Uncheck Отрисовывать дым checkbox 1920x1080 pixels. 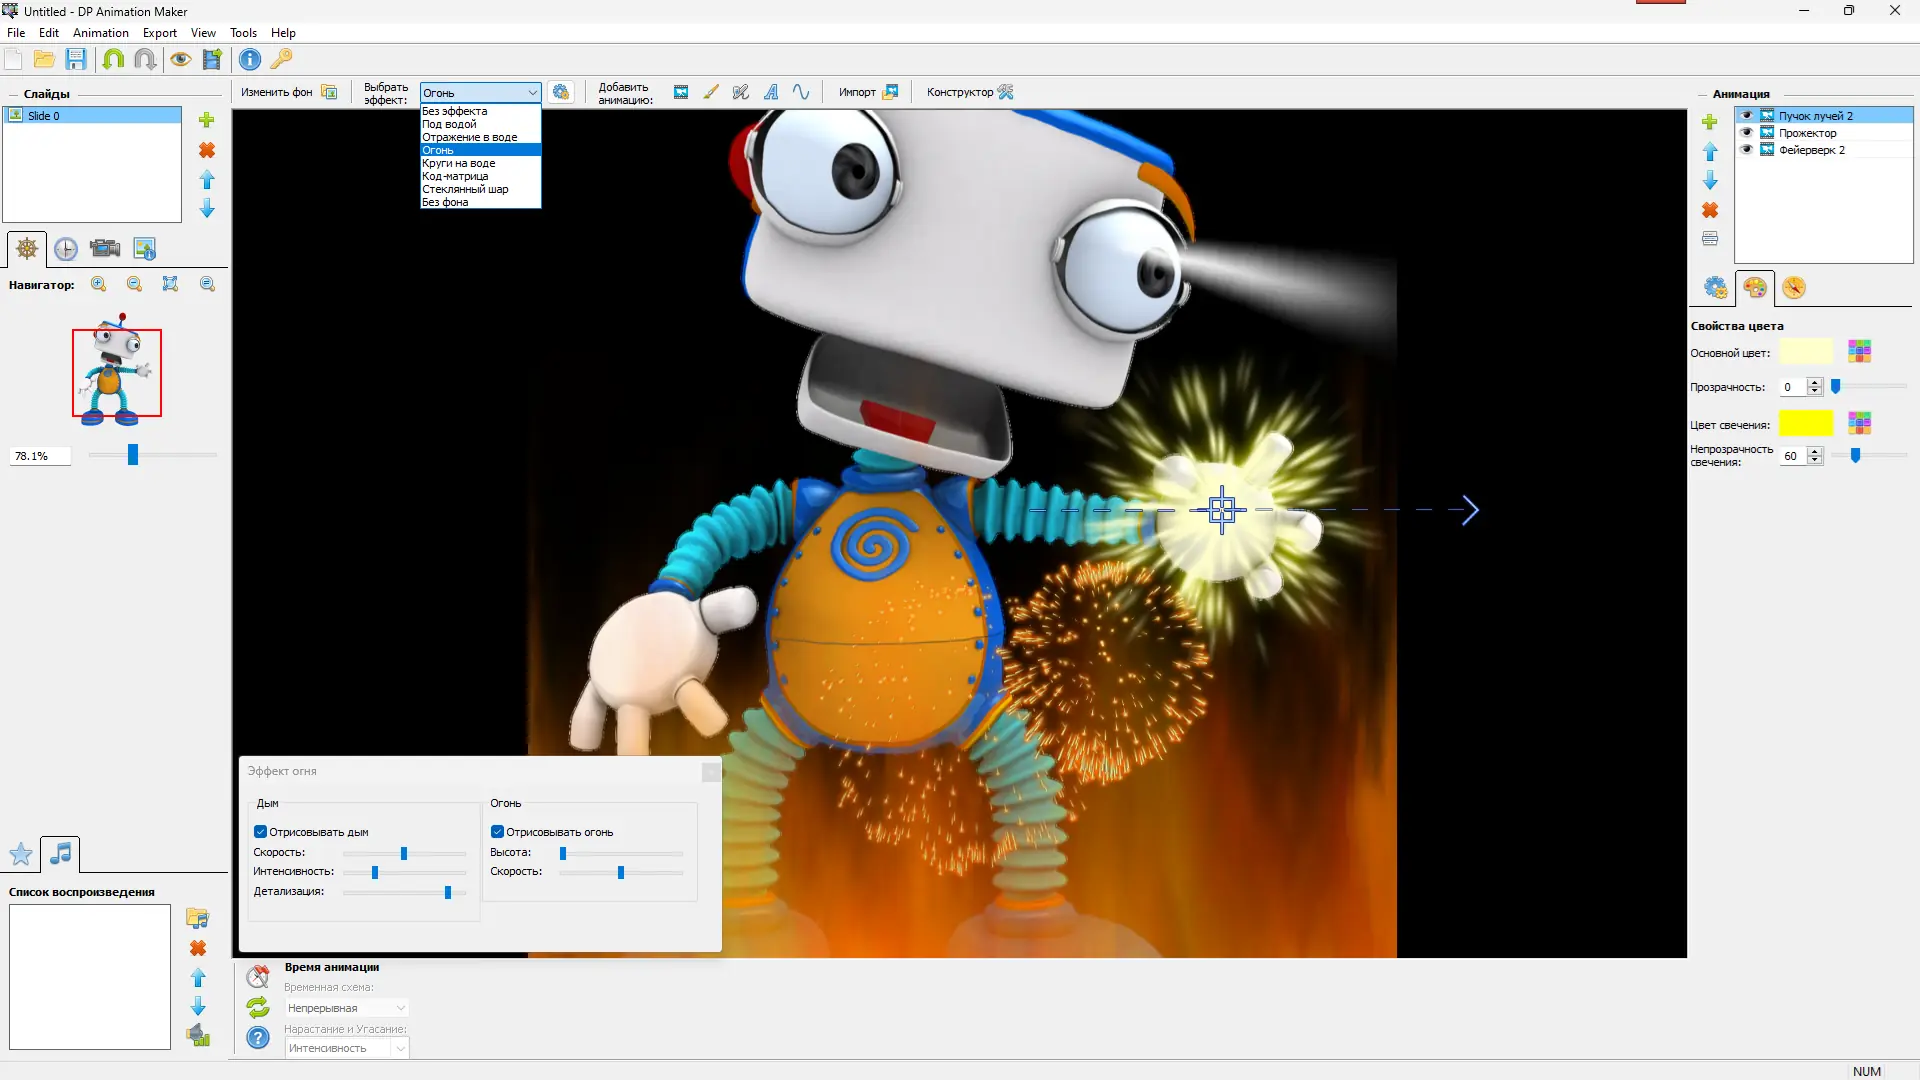[x=261, y=832]
